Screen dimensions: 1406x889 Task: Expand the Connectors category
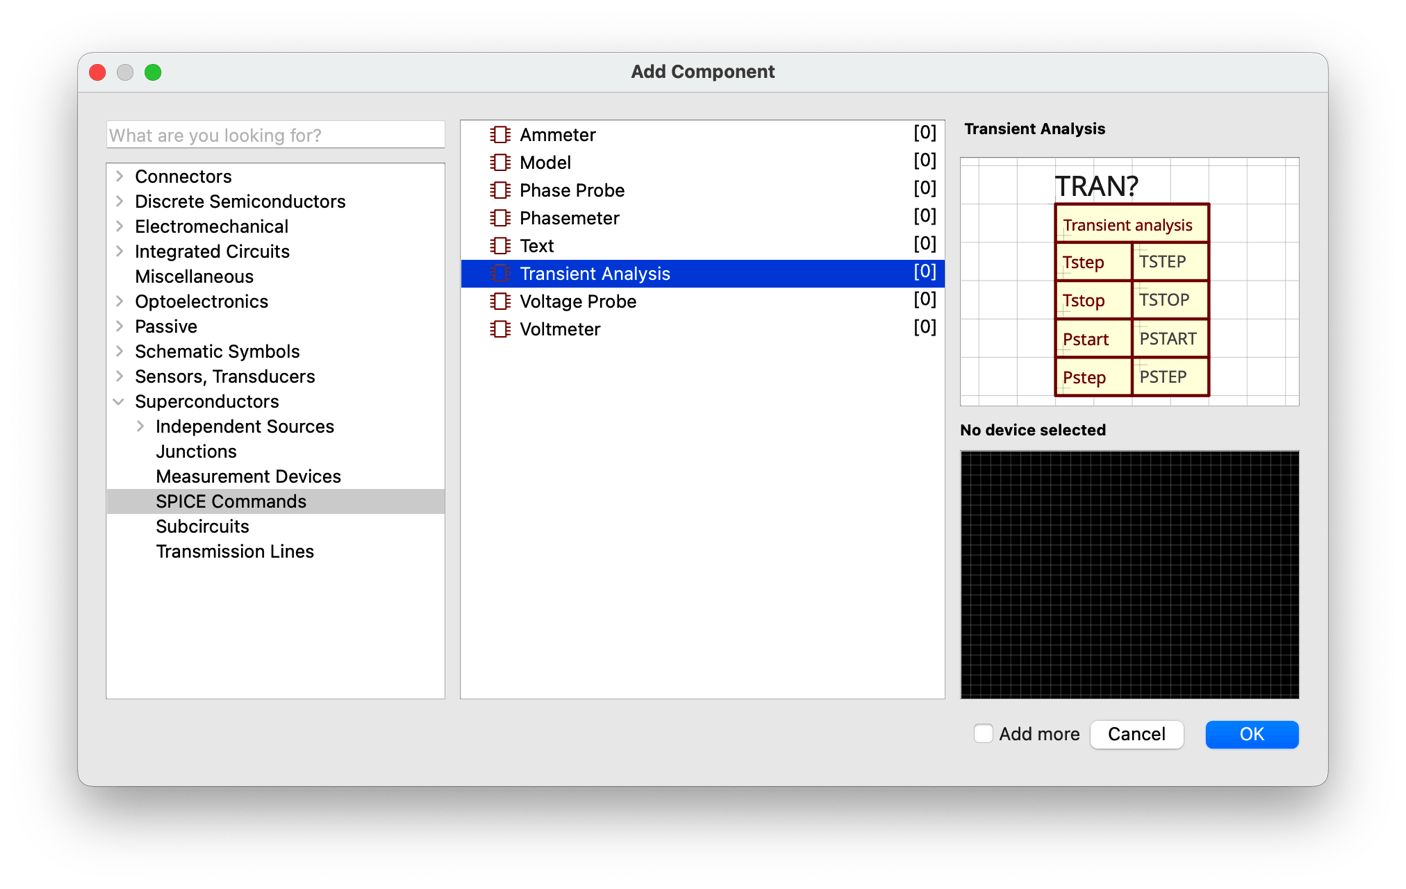coord(120,176)
